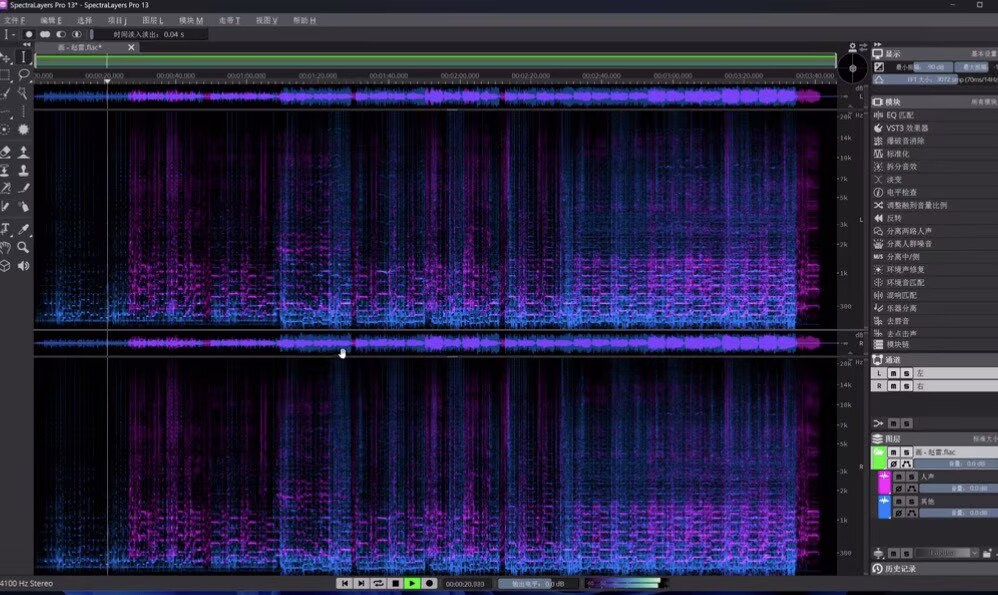Viewport: 998px width, 595px height.
Task: Mute the right channel 右
Action: click(x=894, y=386)
